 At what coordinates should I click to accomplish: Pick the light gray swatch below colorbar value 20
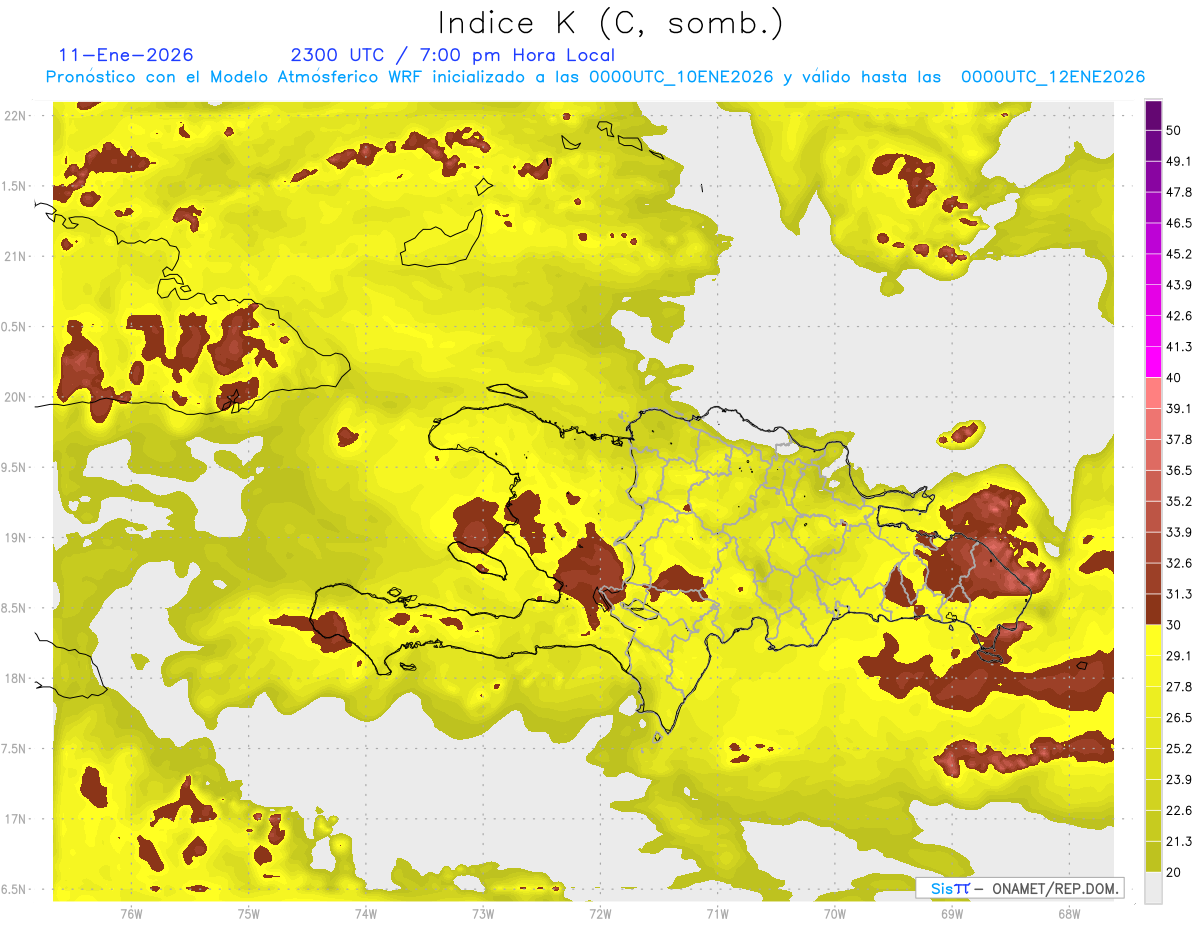(x=1153, y=888)
